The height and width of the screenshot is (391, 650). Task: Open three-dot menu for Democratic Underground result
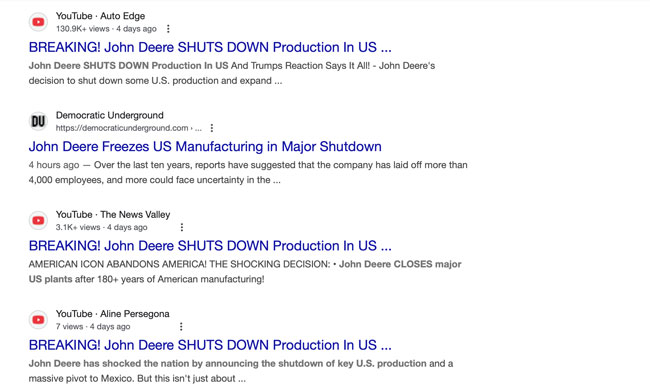(x=211, y=128)
